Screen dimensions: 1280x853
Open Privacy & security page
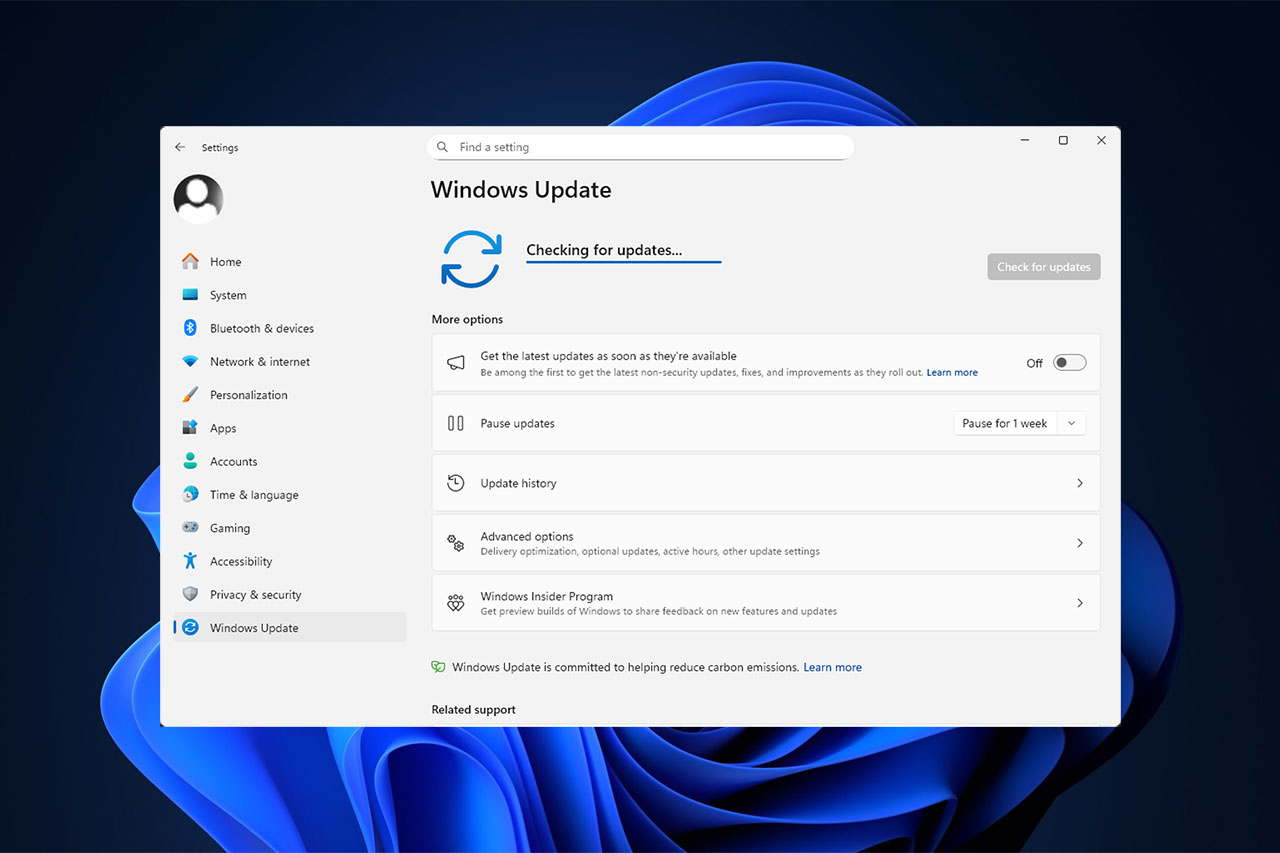[290, 594]
